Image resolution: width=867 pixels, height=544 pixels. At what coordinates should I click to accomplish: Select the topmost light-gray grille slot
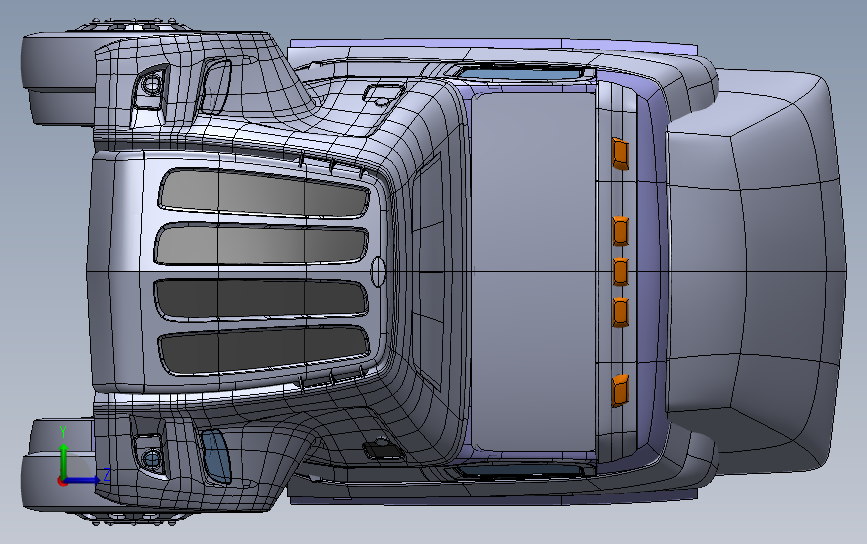[264, 193]
